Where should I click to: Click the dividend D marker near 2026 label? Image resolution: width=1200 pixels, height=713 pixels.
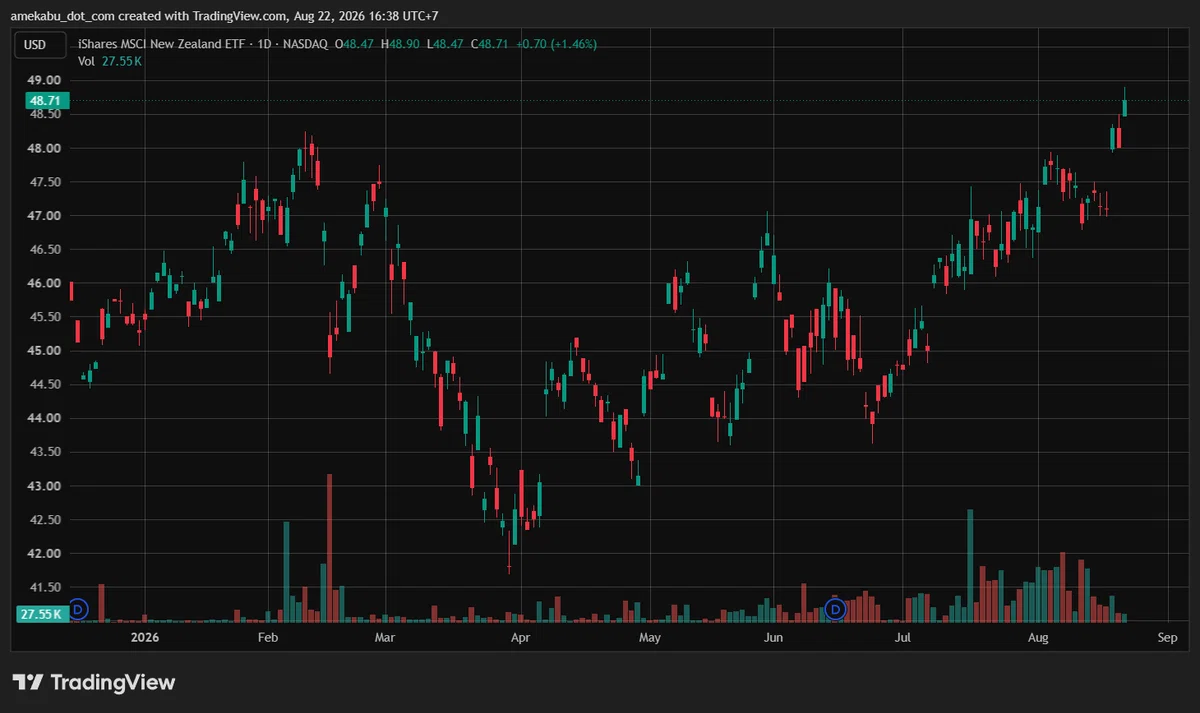coord(79,608)
